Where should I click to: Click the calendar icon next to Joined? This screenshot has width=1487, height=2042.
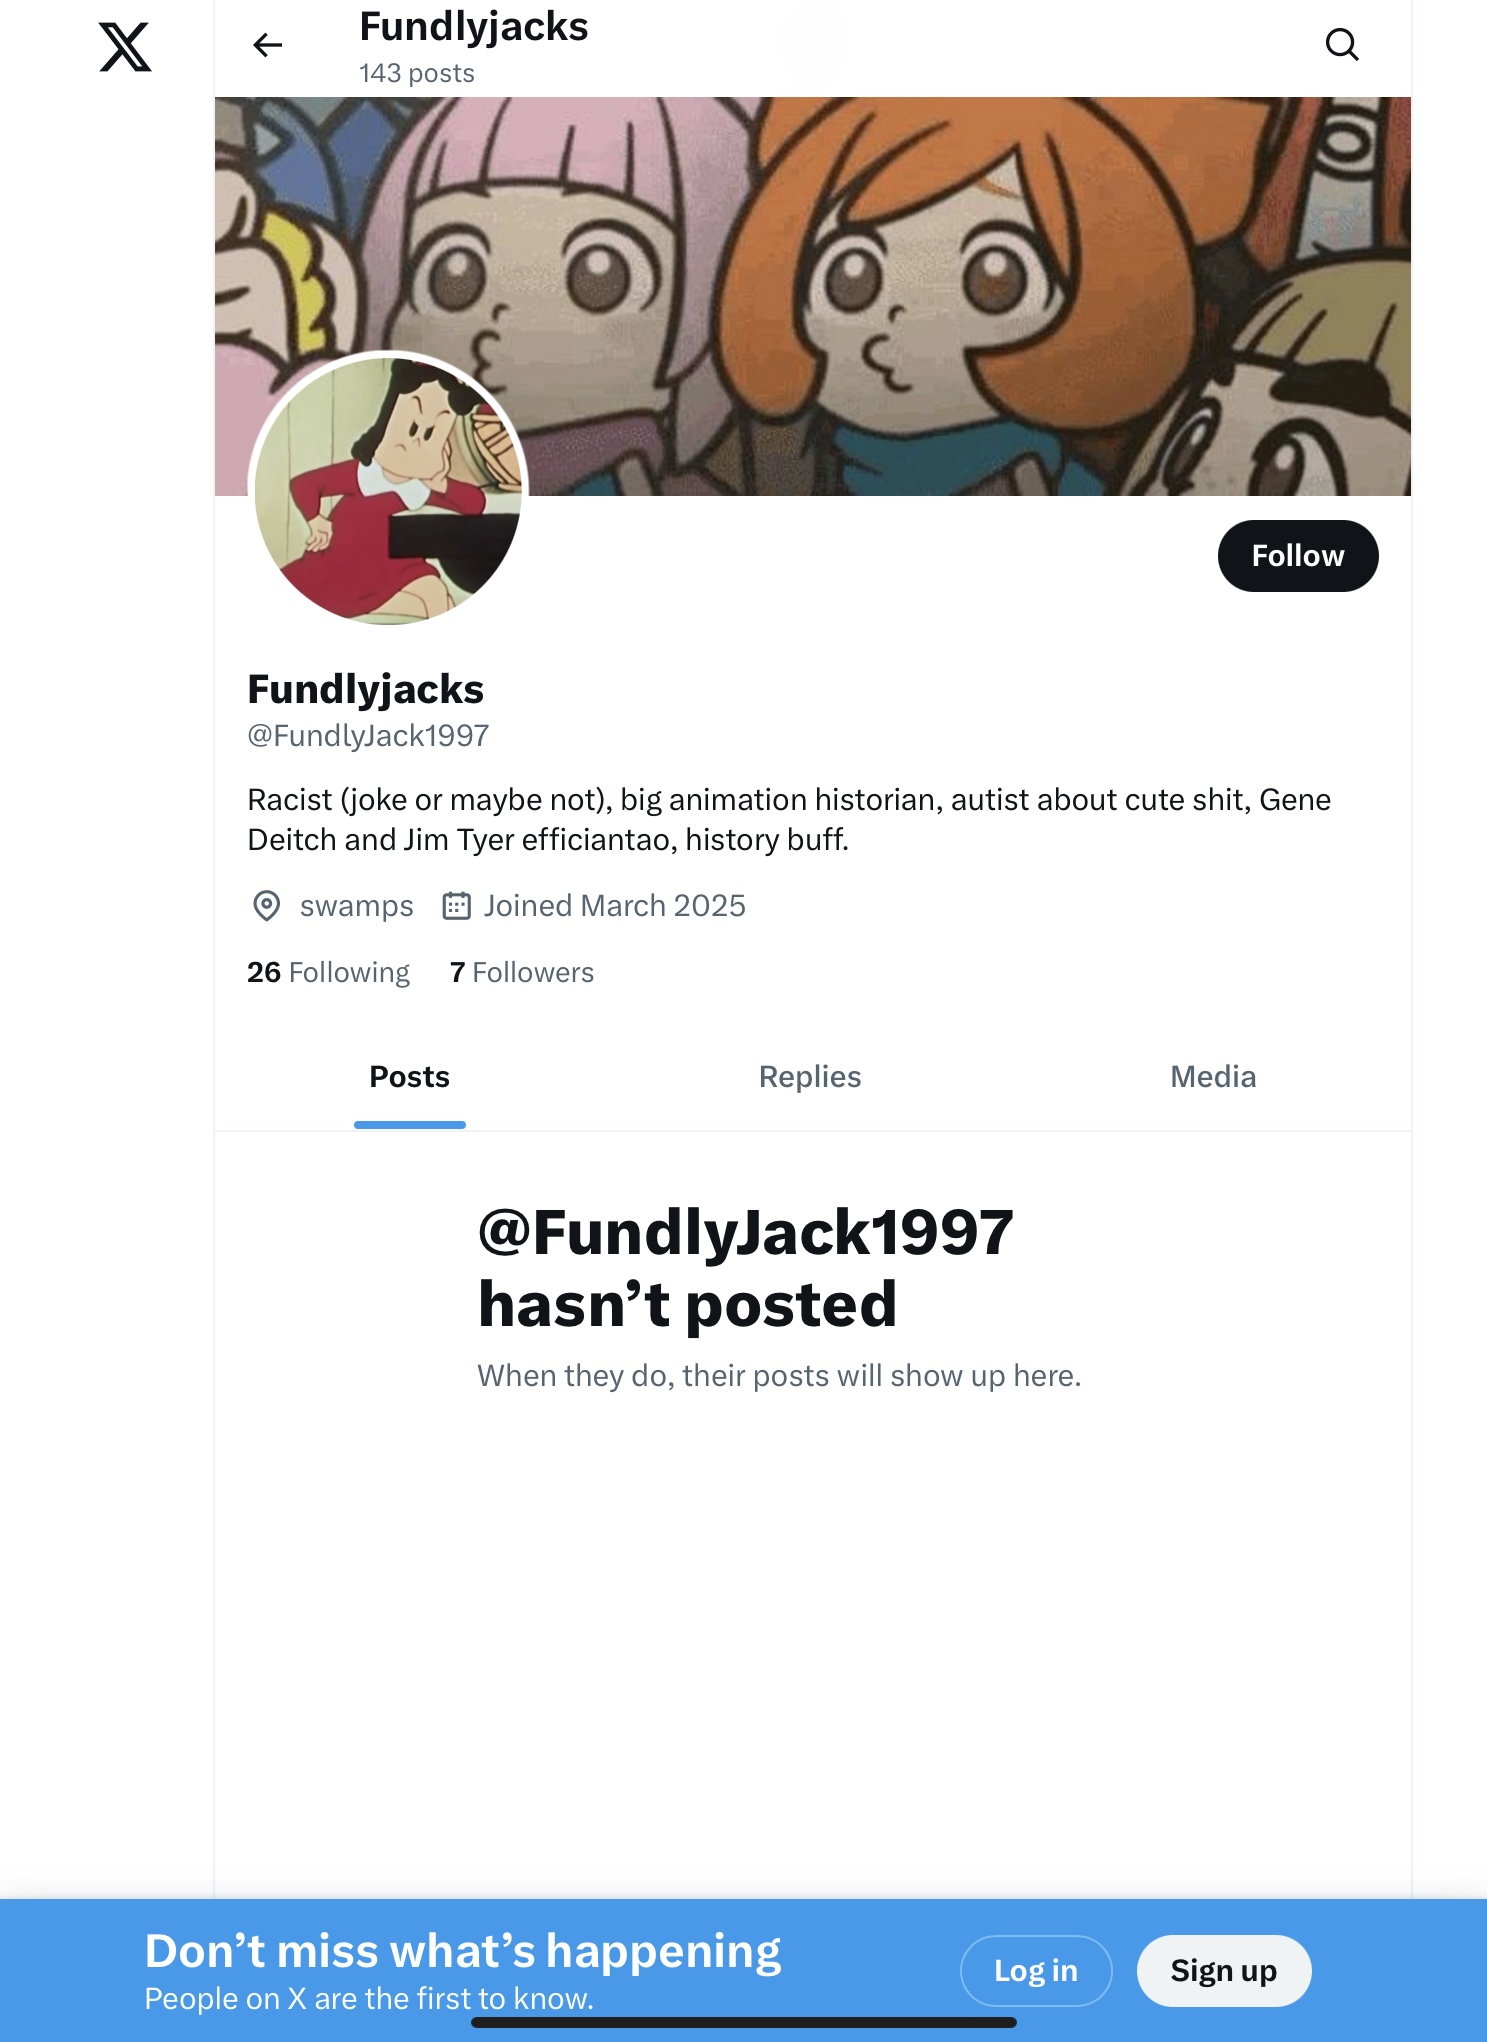point(456,906)
